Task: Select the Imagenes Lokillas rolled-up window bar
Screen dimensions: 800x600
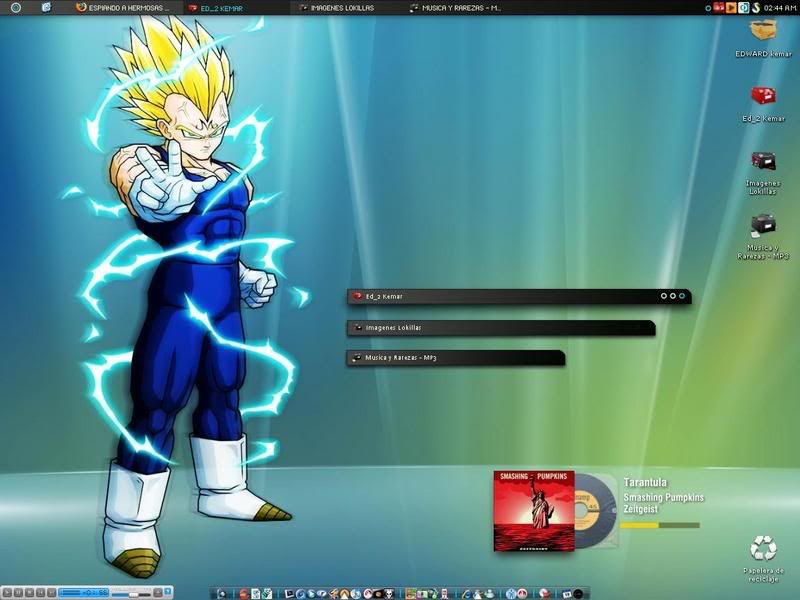Action: point(501,328)
